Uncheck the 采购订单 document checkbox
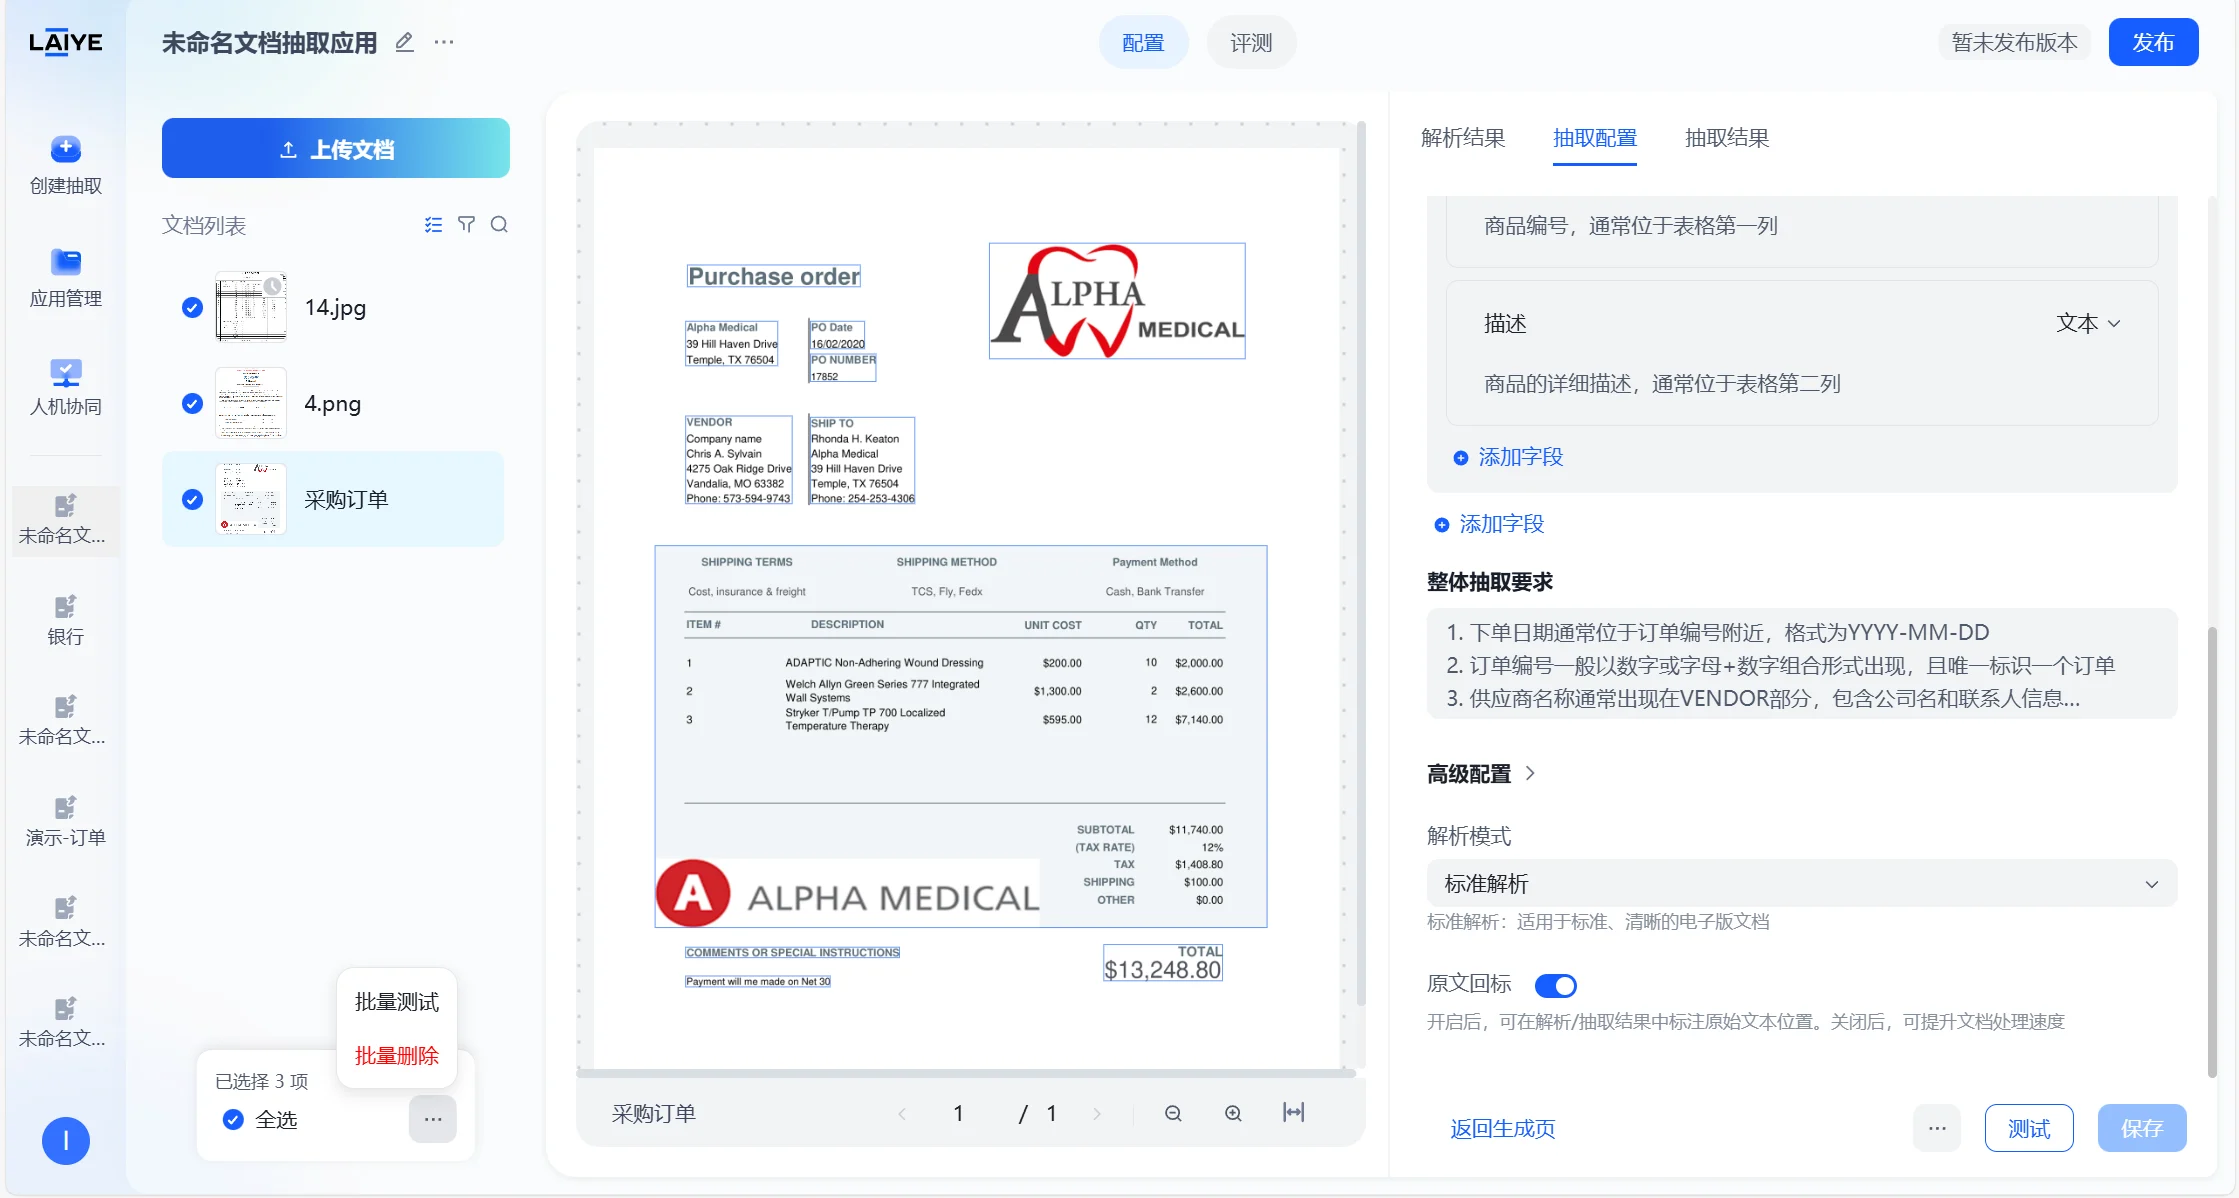 (x=192, y=499)
